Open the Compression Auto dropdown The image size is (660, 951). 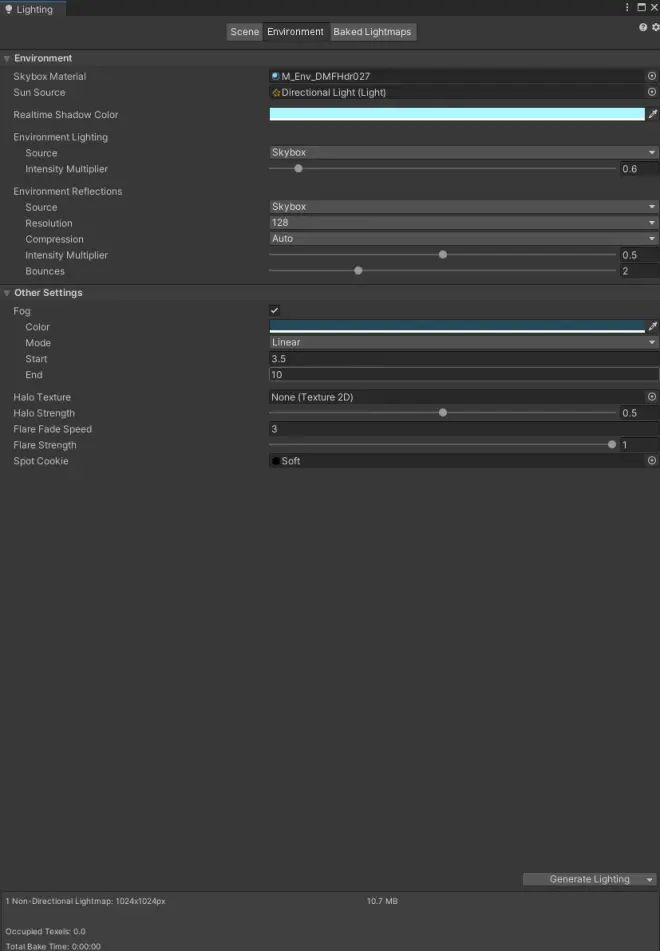click(x=463, y=239)
